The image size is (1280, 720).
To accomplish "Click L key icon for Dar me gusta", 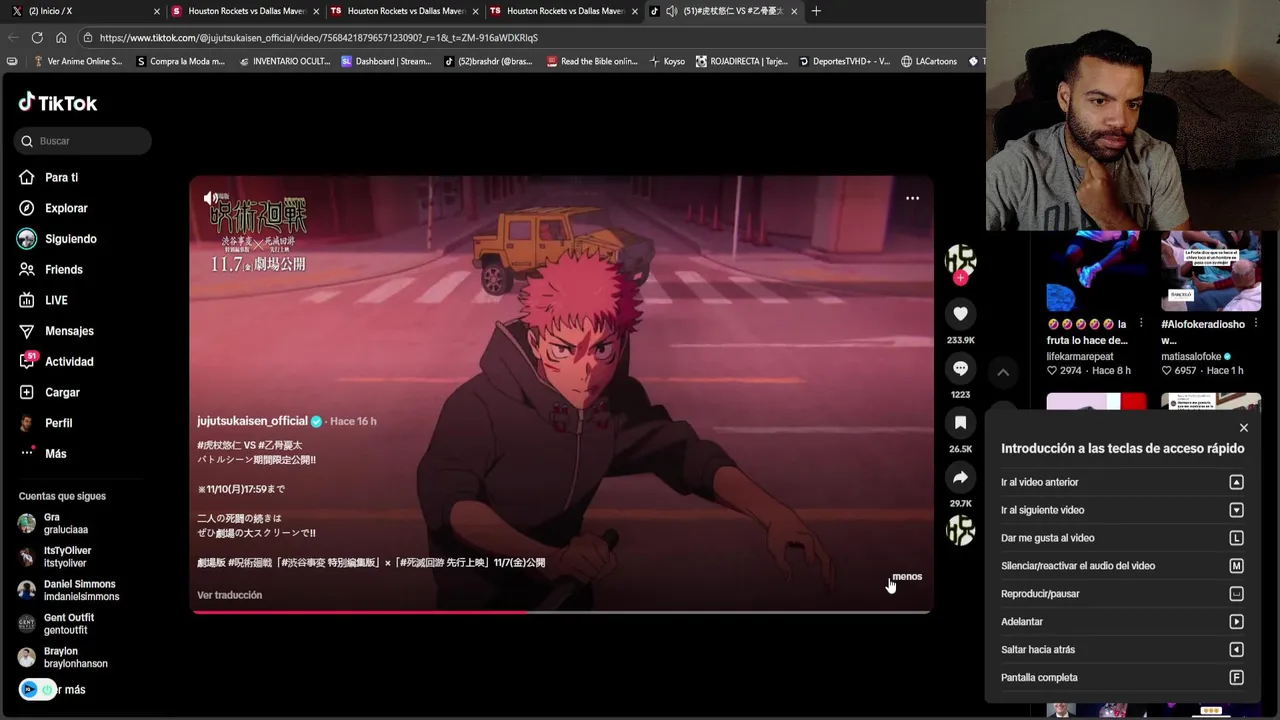I will (1236, 538).
